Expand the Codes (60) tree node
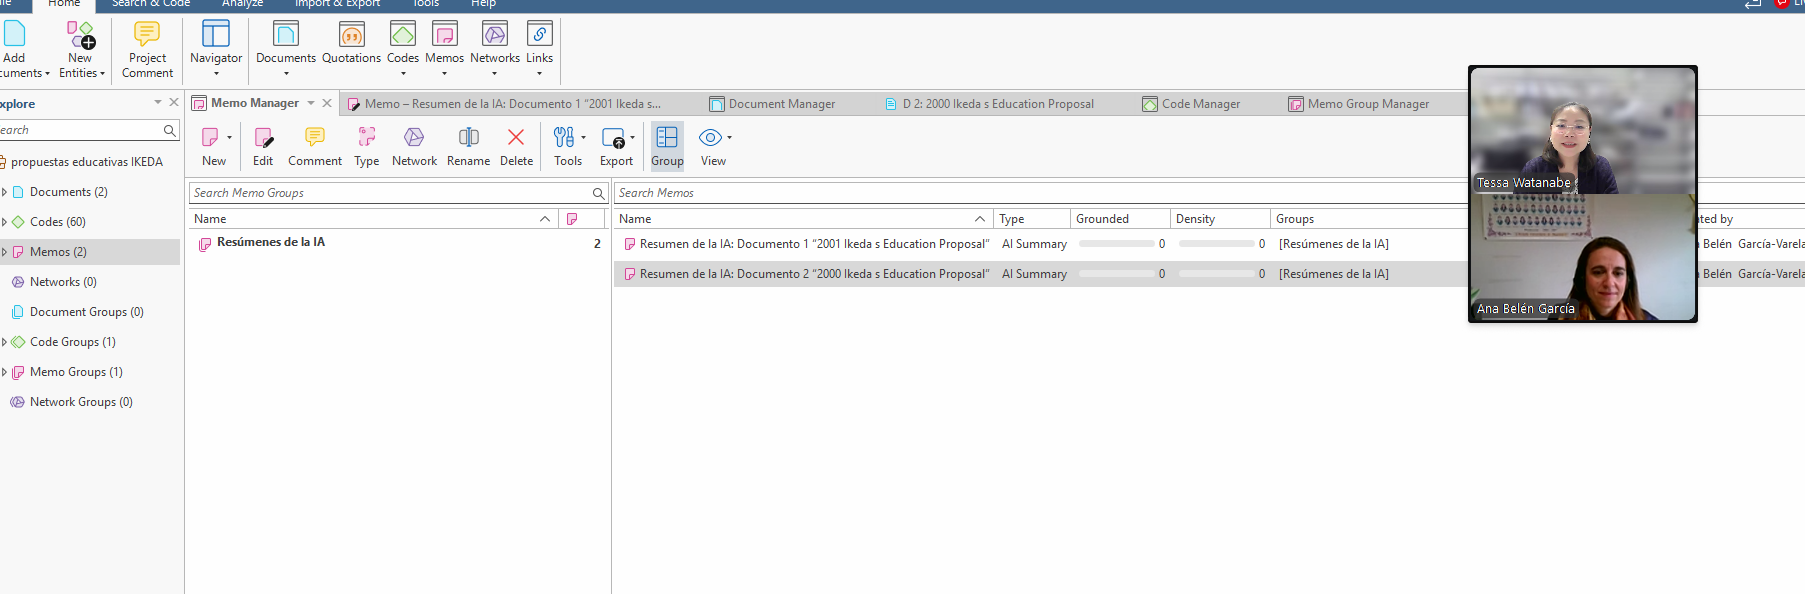Image resolution: width=1805 pixels, height=594 pixels. pyautogui.click(x=5, y=222)
